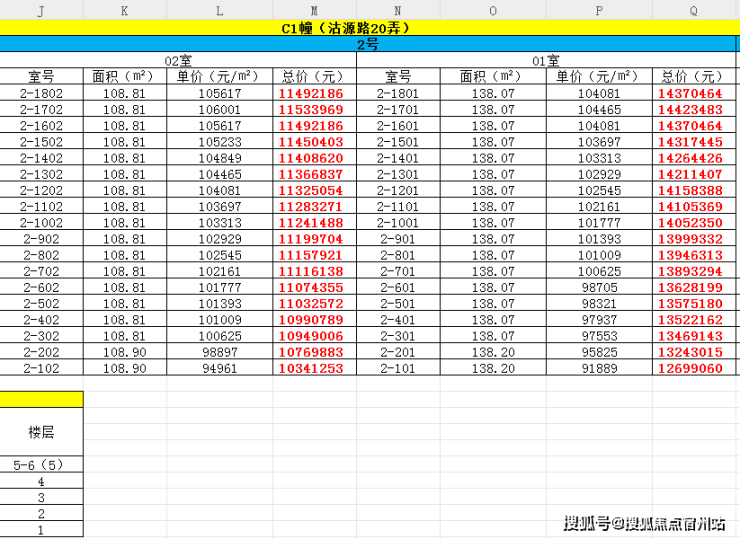Viewport: 740px width, 539px height.
Task: Click the 楼层 header cell
Action: pos(42,431)
